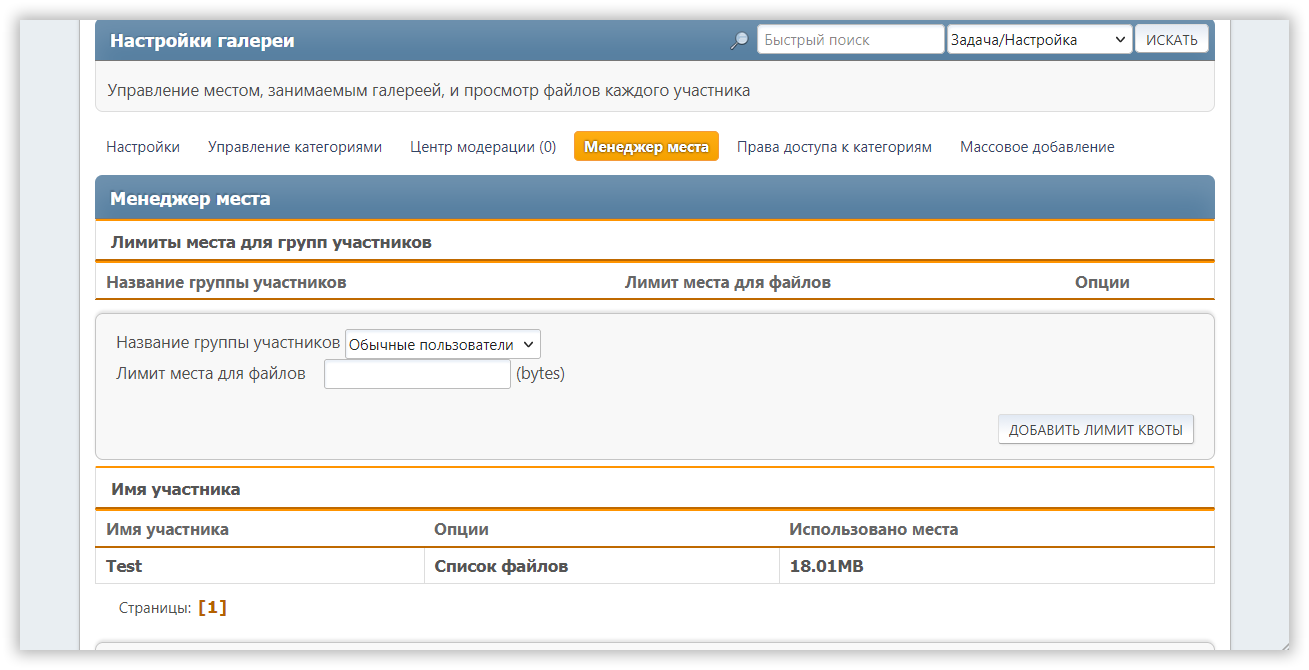
Task: Go to Центр модерации (0) tab
Action: 483,147
